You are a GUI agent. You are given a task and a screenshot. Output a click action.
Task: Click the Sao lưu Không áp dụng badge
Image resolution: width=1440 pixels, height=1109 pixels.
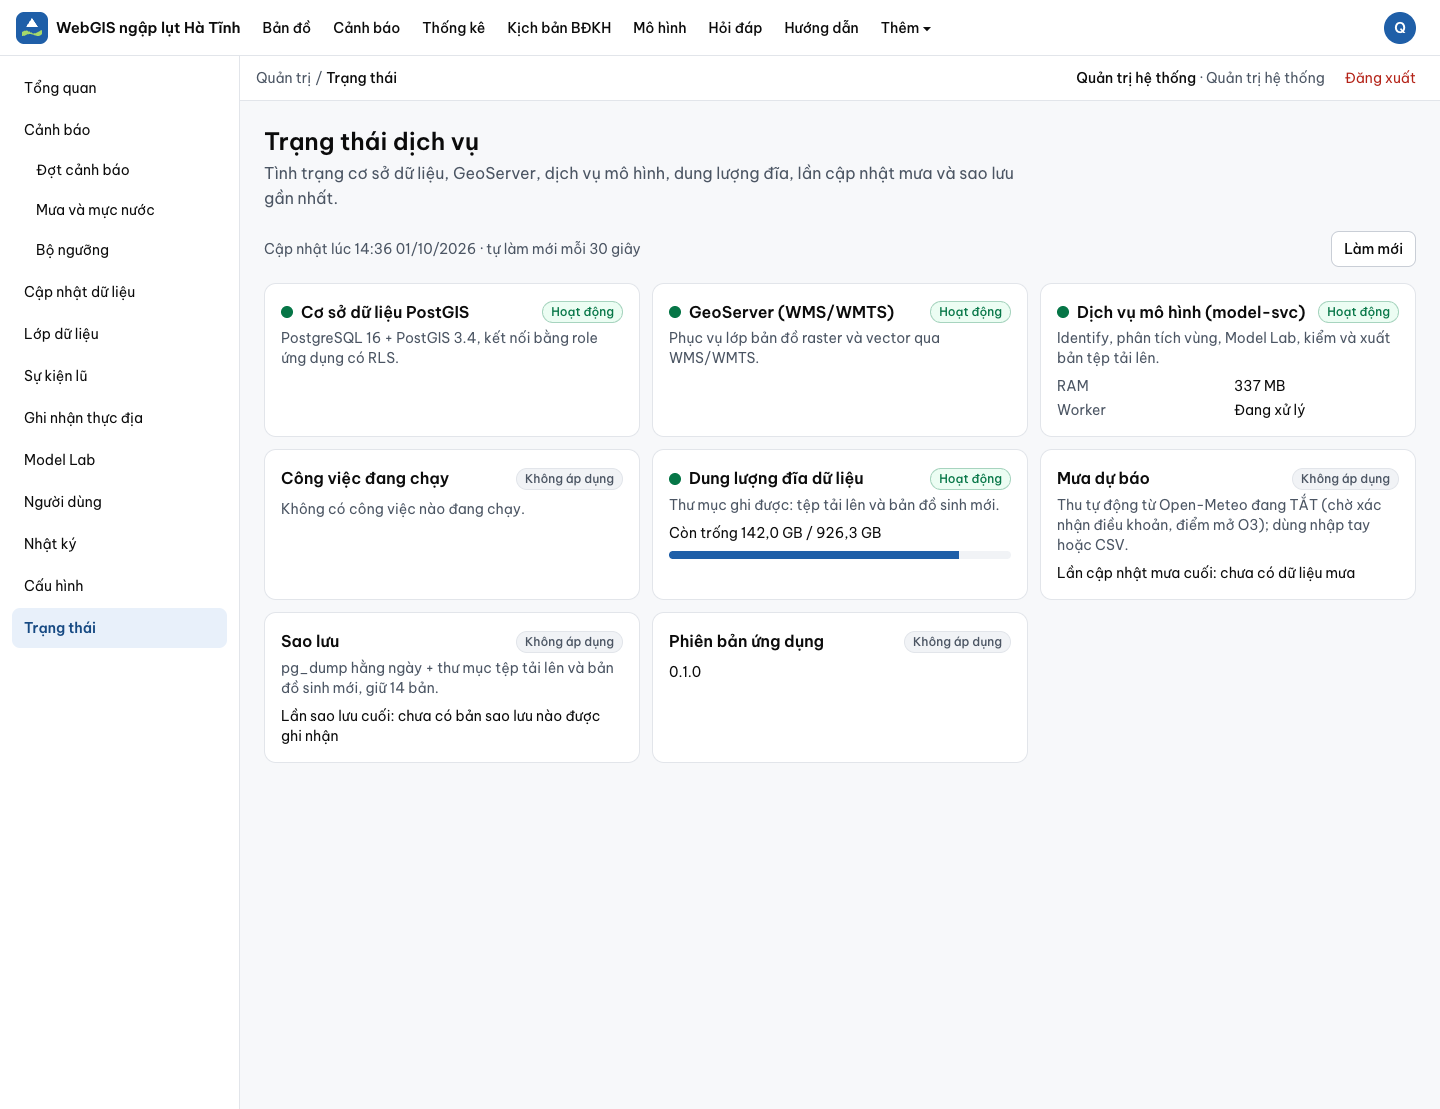click(x=569, y=642)
